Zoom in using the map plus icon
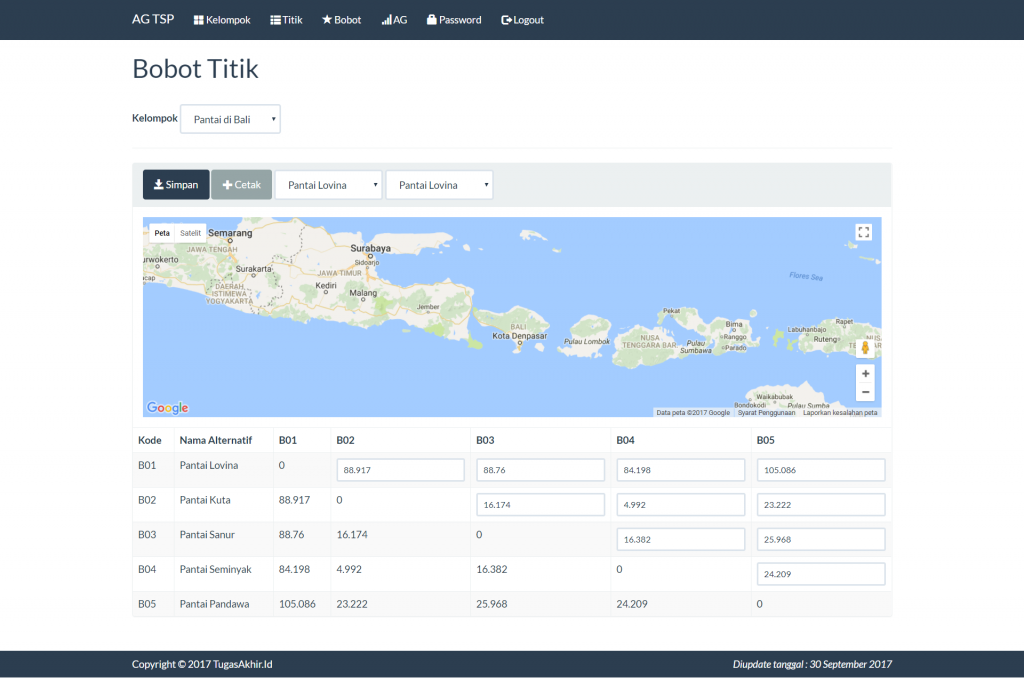The image size is (1024, 678). 865,372
